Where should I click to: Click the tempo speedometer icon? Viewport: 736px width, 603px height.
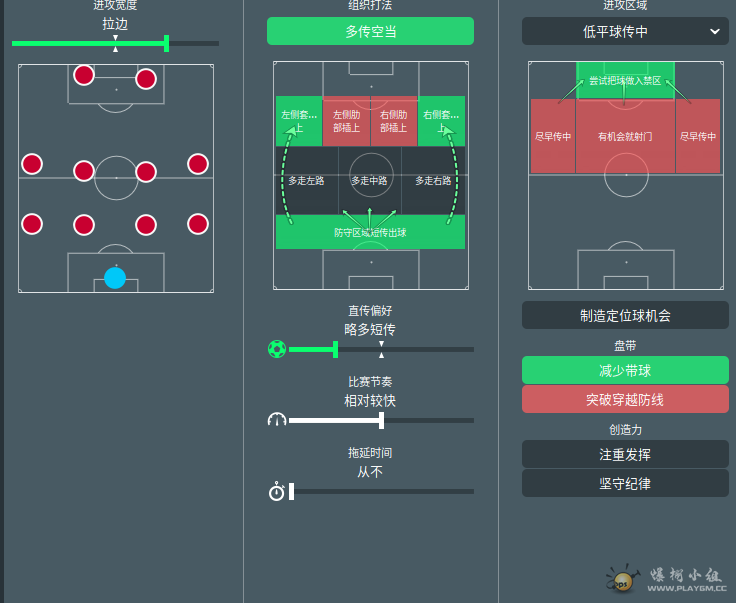click(277, 420)
